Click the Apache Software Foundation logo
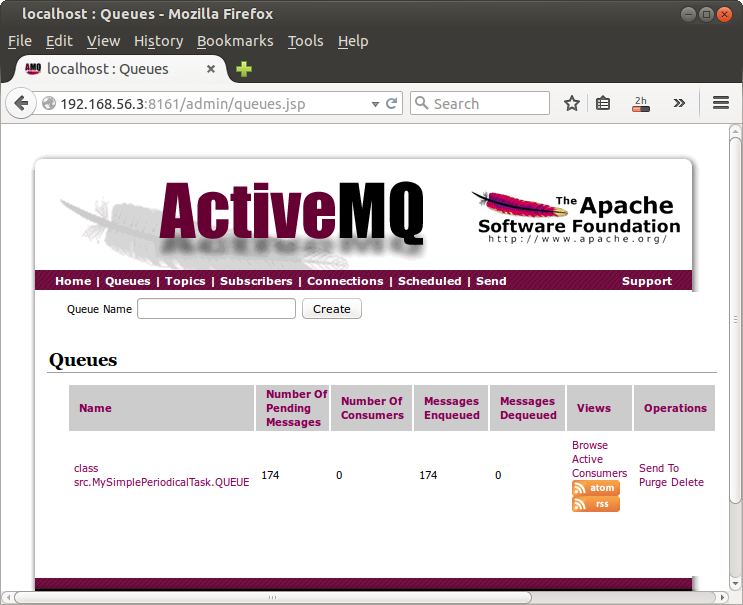Screen dimensions: 743x605 576,217
